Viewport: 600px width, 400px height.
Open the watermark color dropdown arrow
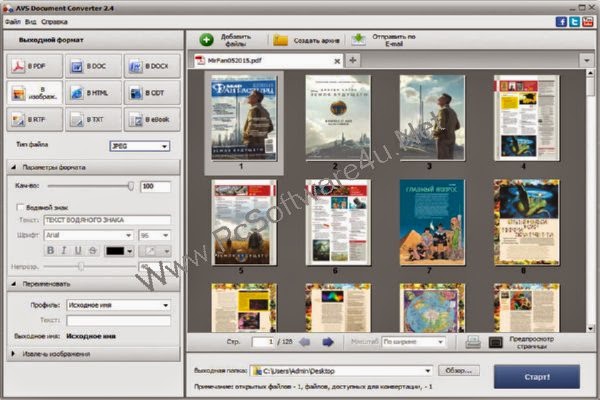pyautogui.click(x=130, y=251)
